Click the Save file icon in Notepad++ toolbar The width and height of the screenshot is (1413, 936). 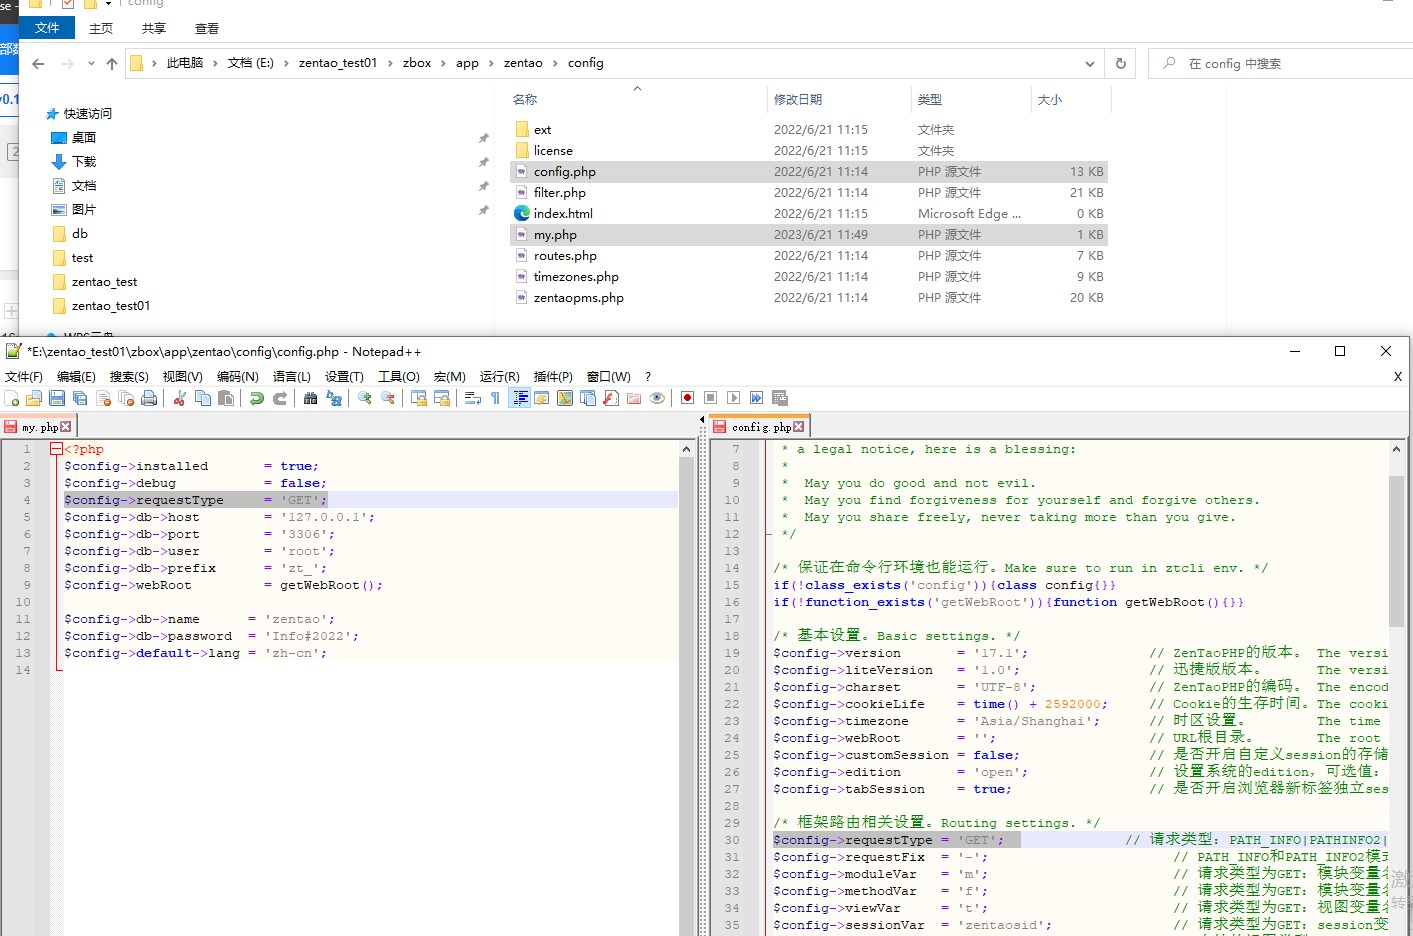click(57, 398)
